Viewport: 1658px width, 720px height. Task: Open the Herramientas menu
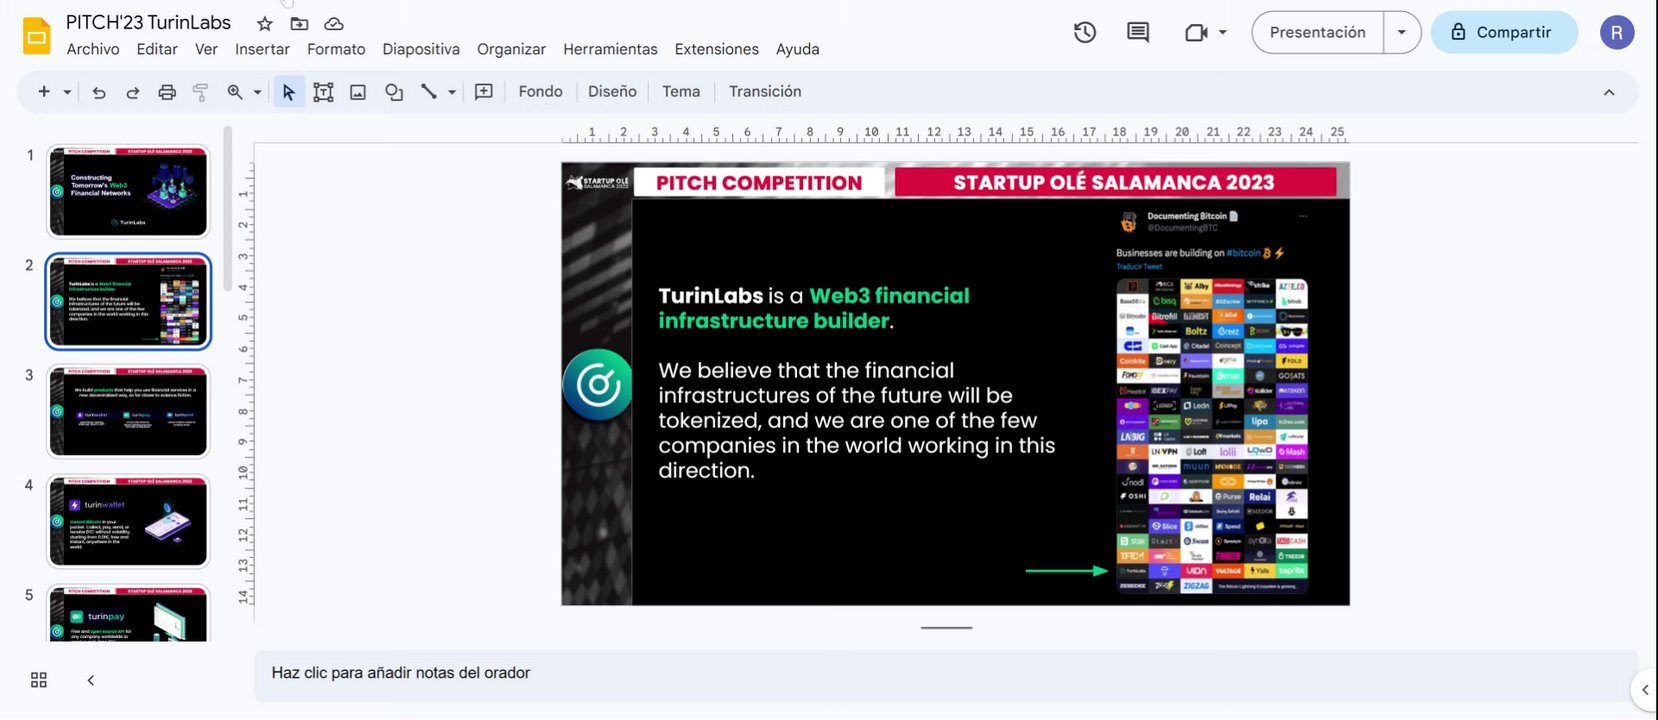pyautogui.click(x=610, y=49)
